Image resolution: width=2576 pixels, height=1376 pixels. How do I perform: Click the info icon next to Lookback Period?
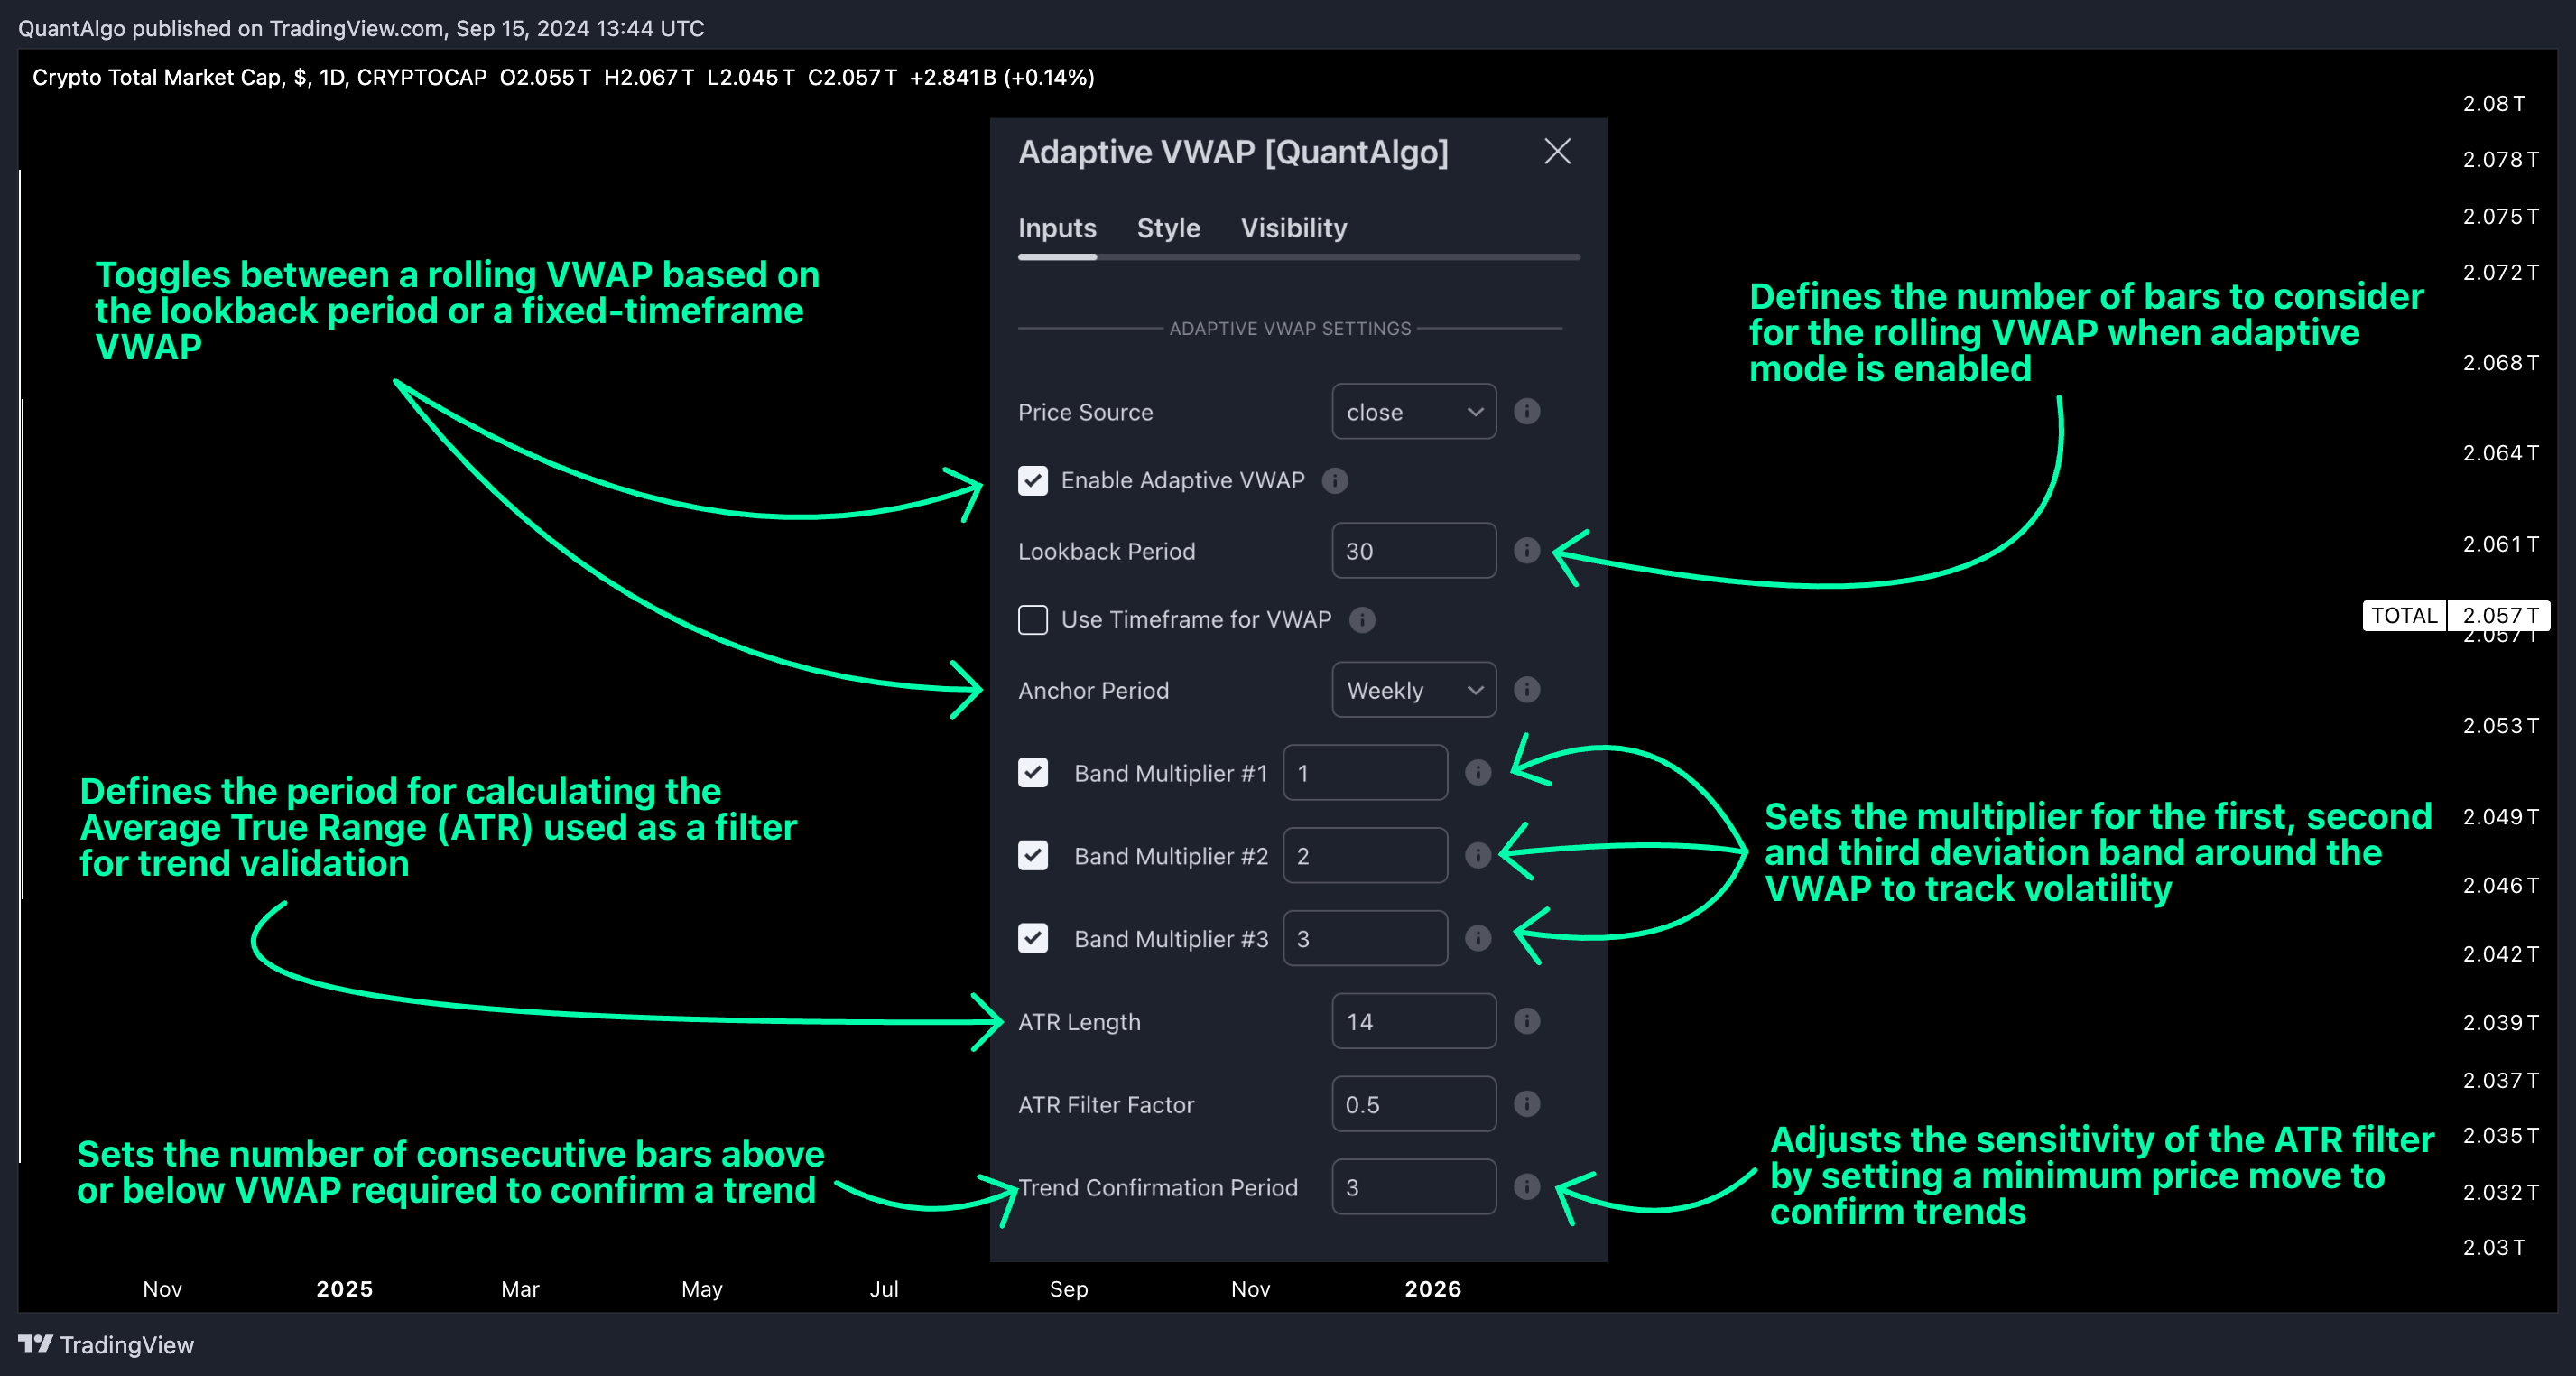(x=1526, y=550)
